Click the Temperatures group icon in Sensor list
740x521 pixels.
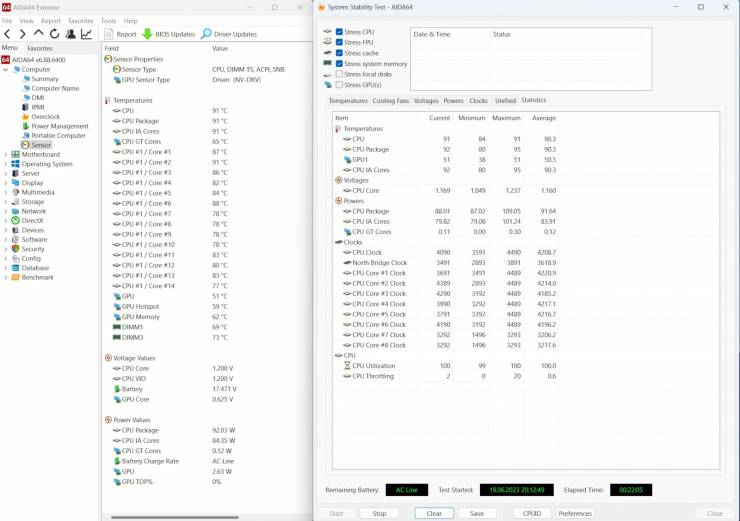108,101
